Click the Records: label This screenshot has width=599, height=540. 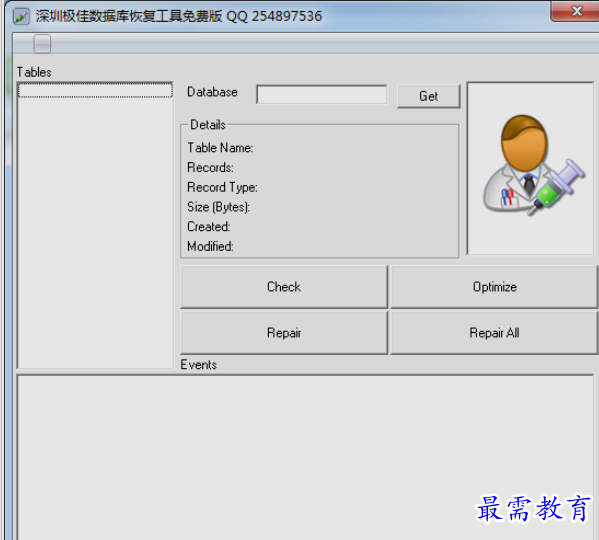[x=210, y=168]
